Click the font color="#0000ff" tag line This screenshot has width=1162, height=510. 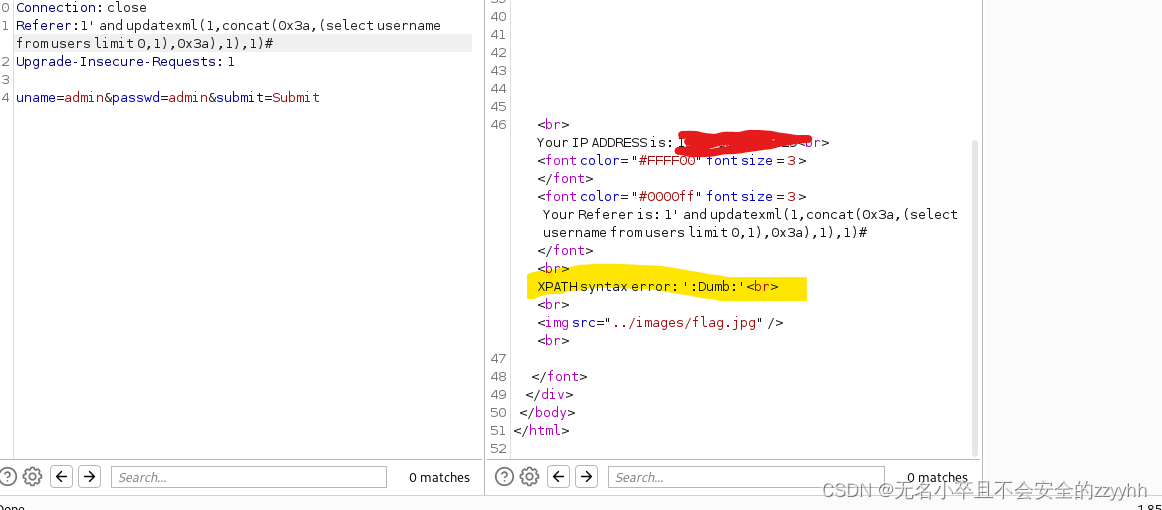(x=672, y=196)
